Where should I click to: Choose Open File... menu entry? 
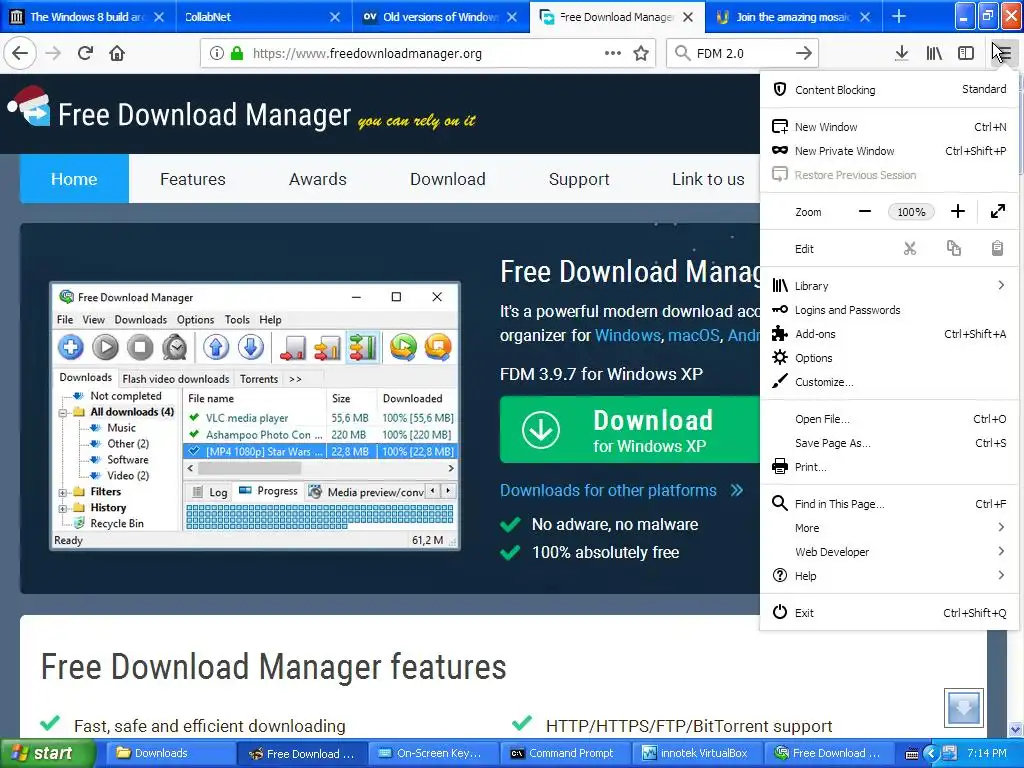click(889, 419)
